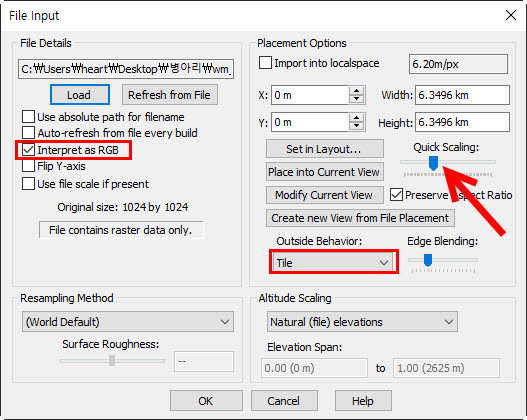
Task: Click 'Original size: 1024 by 1024' text
Action: coord(123,207)
